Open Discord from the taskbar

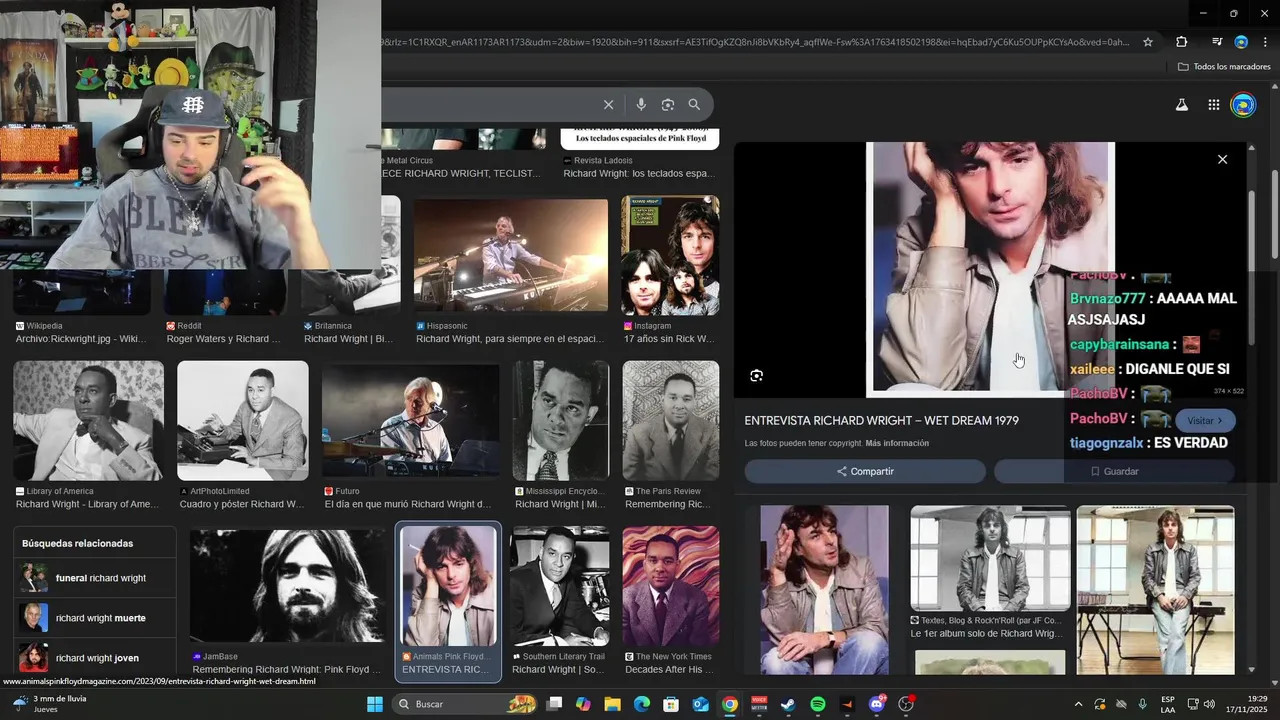pos(877,704)
